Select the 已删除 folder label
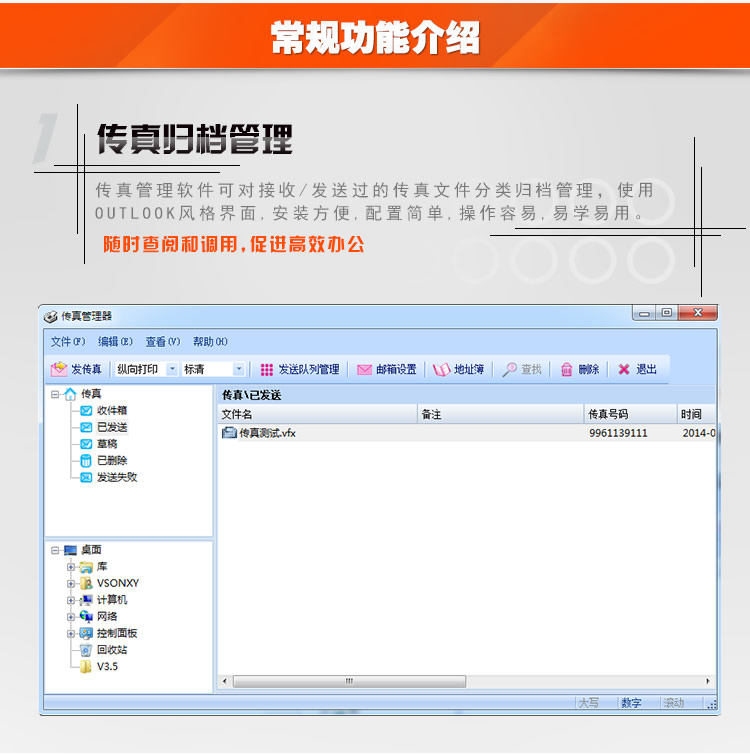The image size is (750, 754). click(x=112, y=460)
